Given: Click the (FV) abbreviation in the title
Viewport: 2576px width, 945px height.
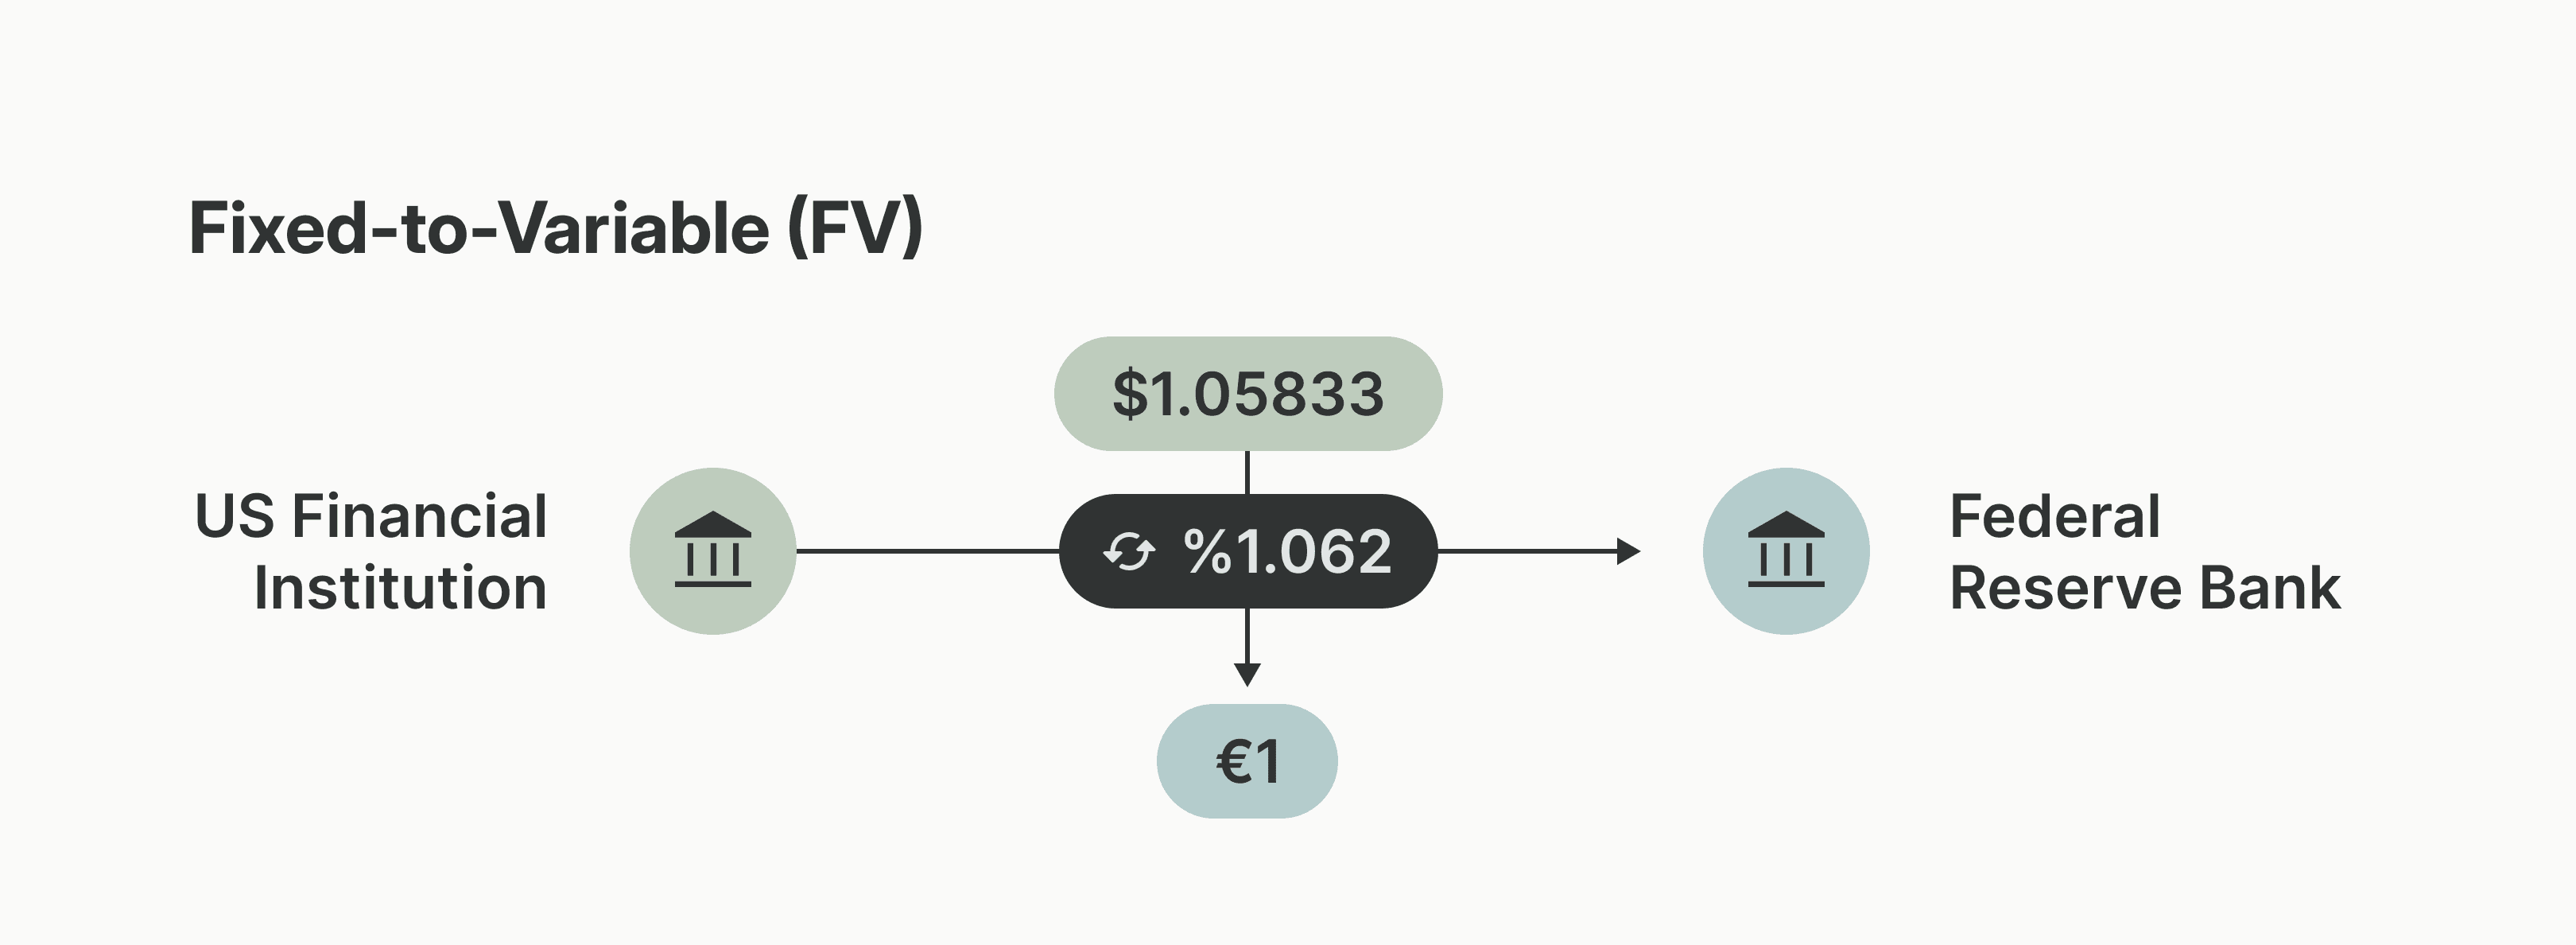Looking at the screenshot, I should click(855, 229).
